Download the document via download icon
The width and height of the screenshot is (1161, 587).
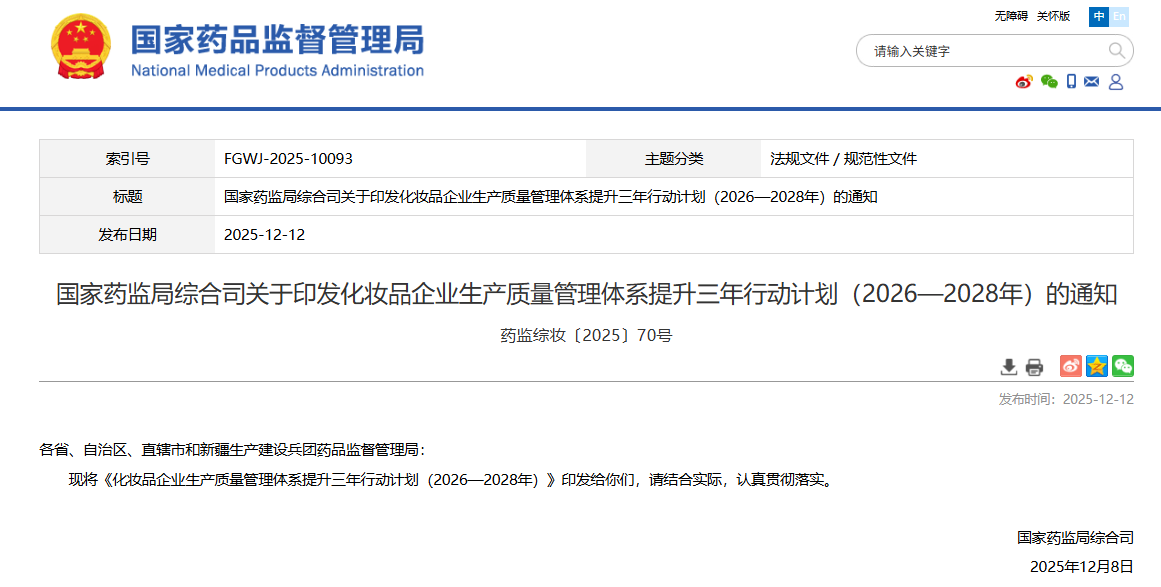pyautogui.click(x=1009, y=367)
